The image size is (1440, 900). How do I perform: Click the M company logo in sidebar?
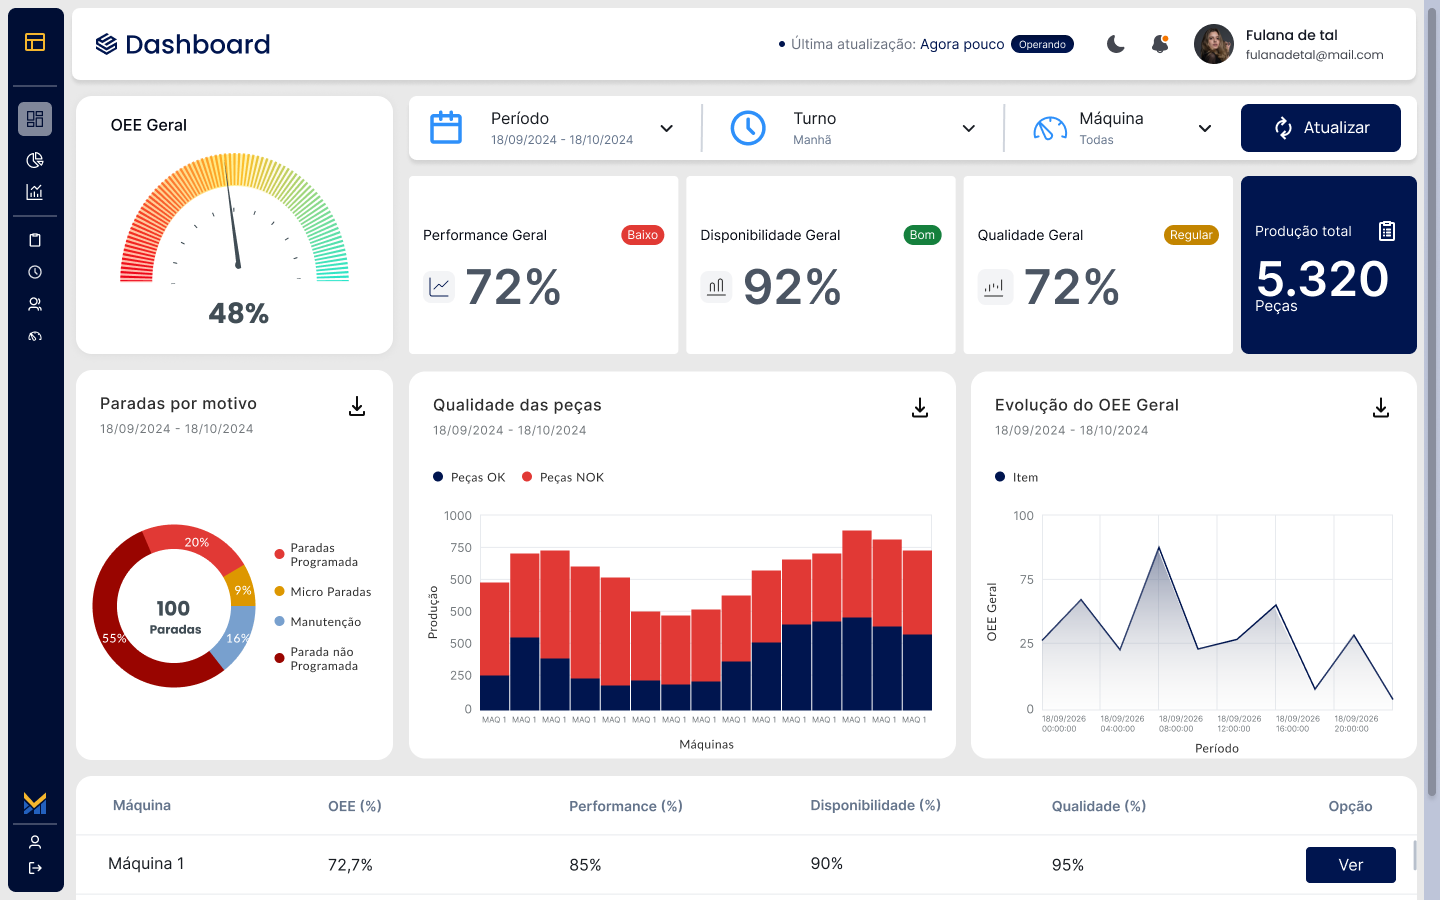[35, 803]
